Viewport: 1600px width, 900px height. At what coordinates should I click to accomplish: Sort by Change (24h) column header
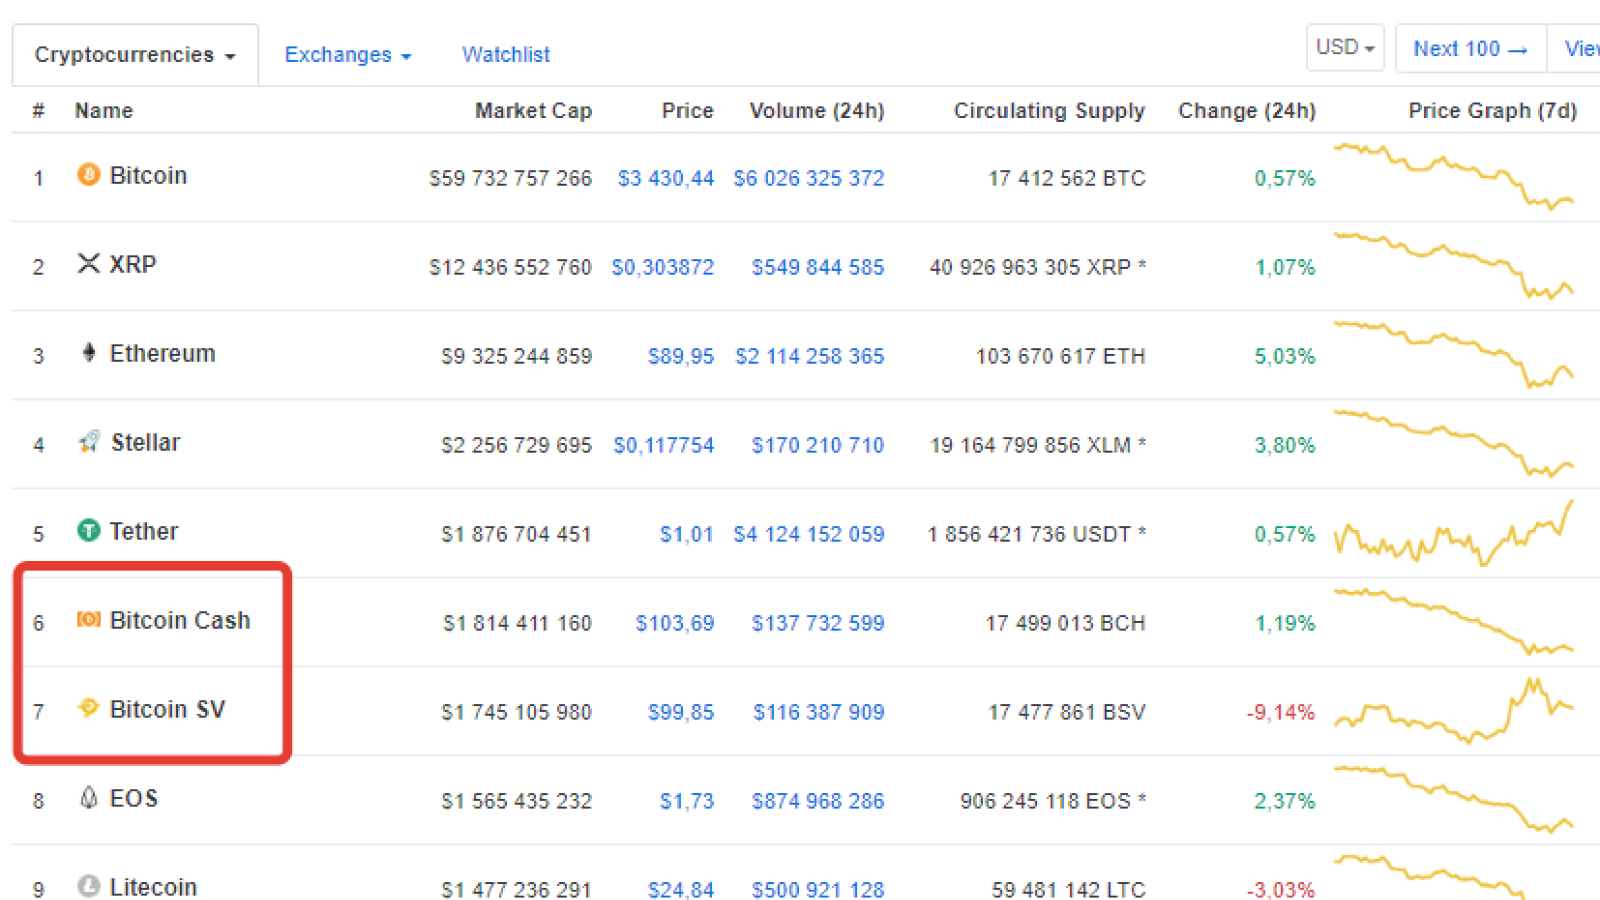[1247, 111]
